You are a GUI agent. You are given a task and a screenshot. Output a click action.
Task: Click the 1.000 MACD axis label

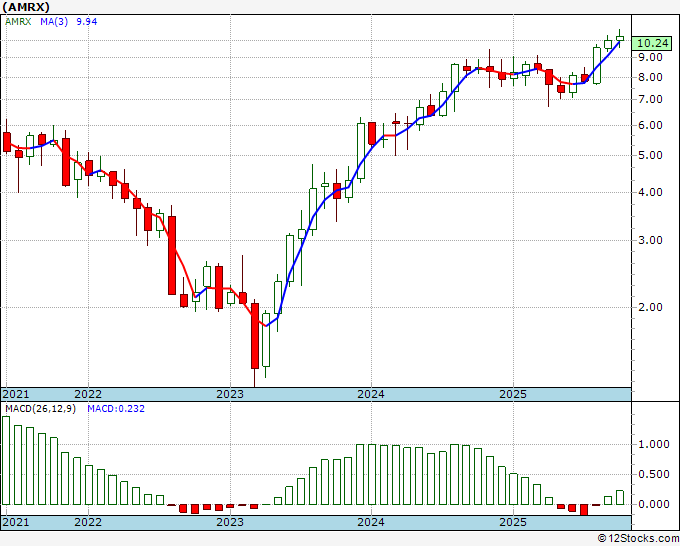654,444
